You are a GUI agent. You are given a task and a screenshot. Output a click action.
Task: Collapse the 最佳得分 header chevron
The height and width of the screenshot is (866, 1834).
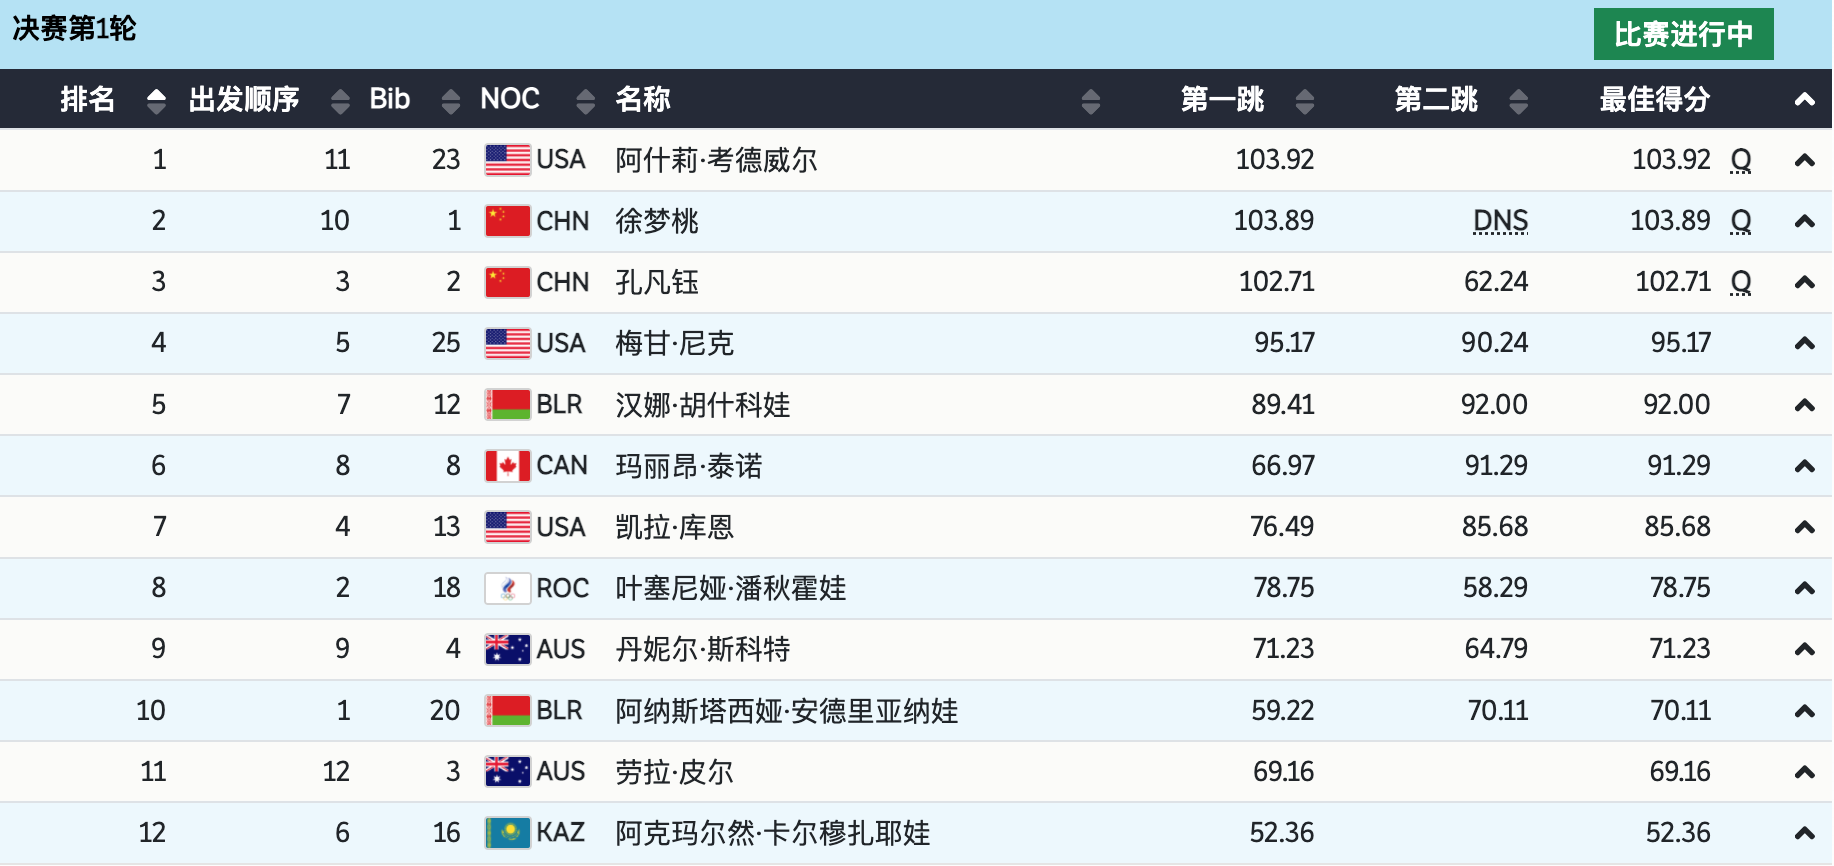point(1804,99)
